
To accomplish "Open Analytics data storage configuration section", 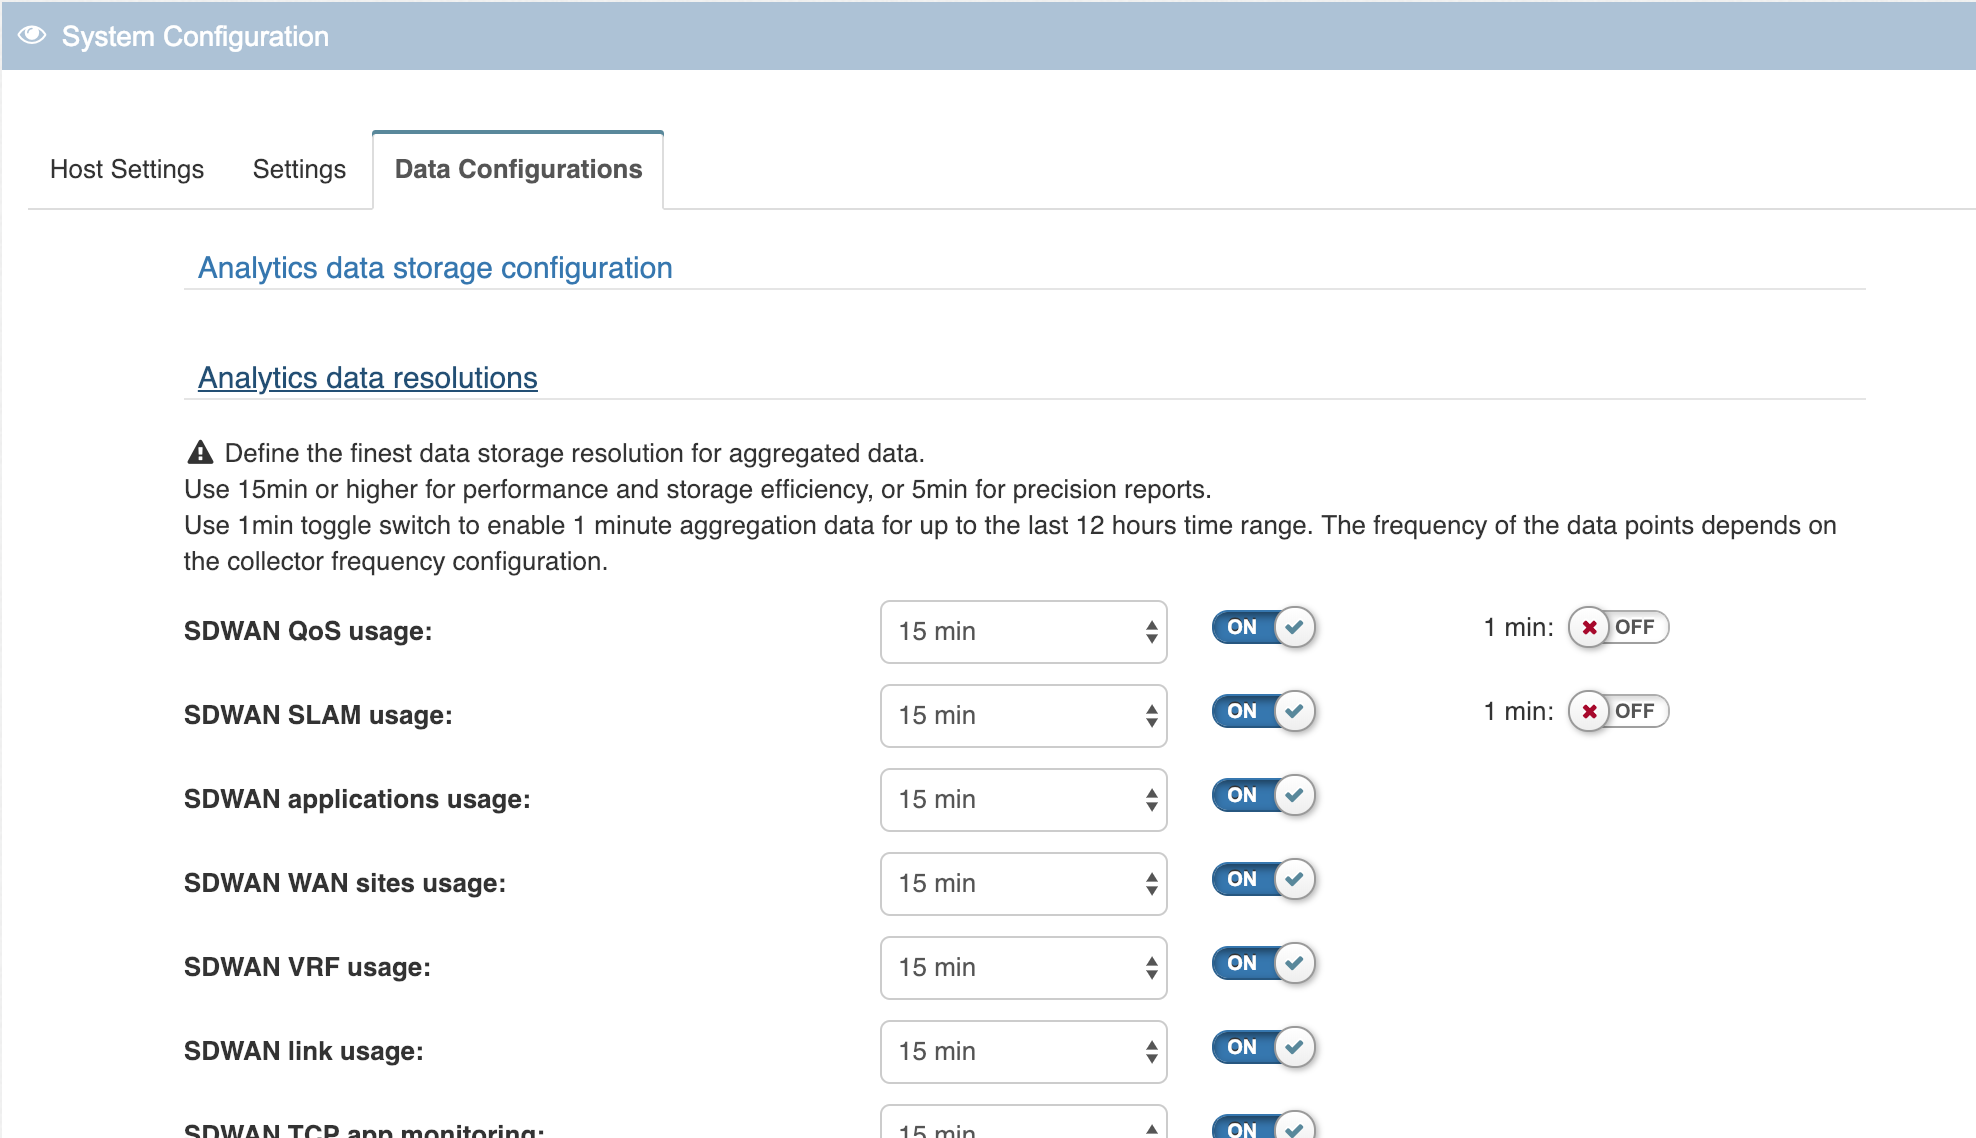I will (x=435, y=268).
